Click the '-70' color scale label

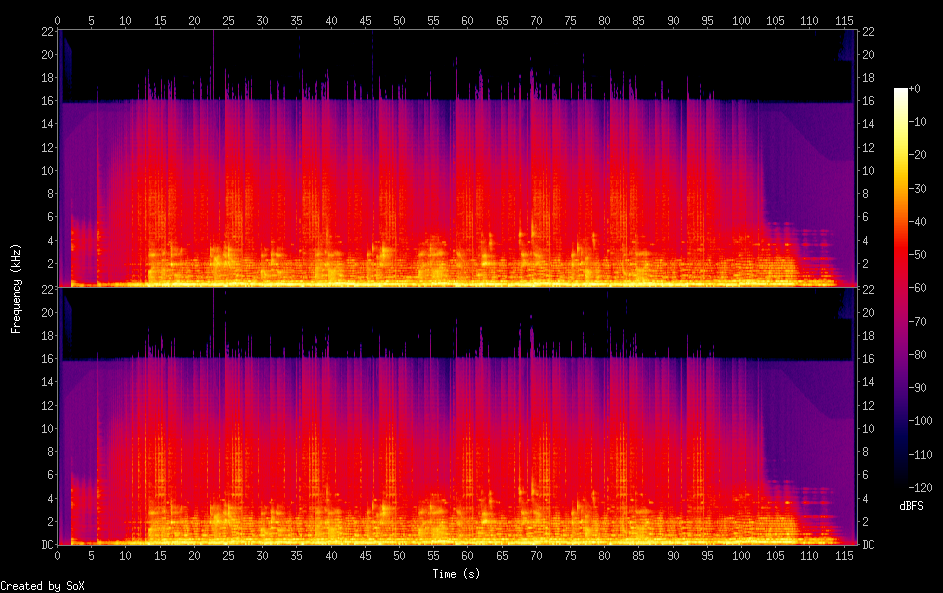pyautogui.click(x=917, y=321)
